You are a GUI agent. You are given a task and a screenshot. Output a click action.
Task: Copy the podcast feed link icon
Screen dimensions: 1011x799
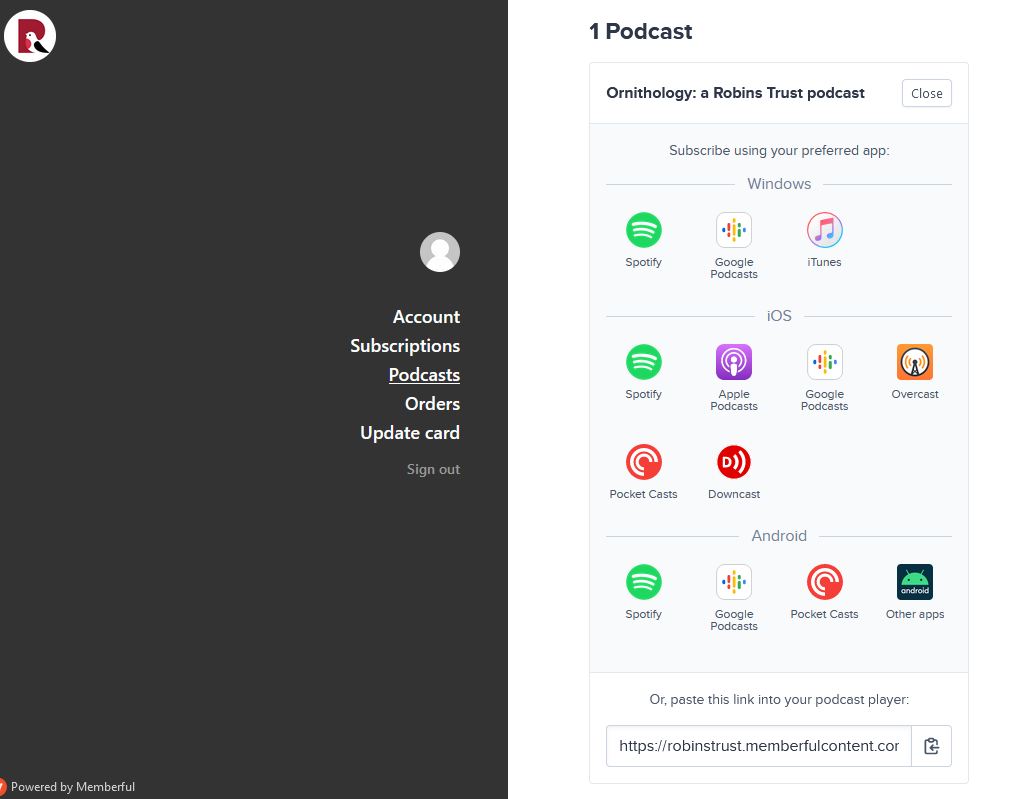click(931, 746)
